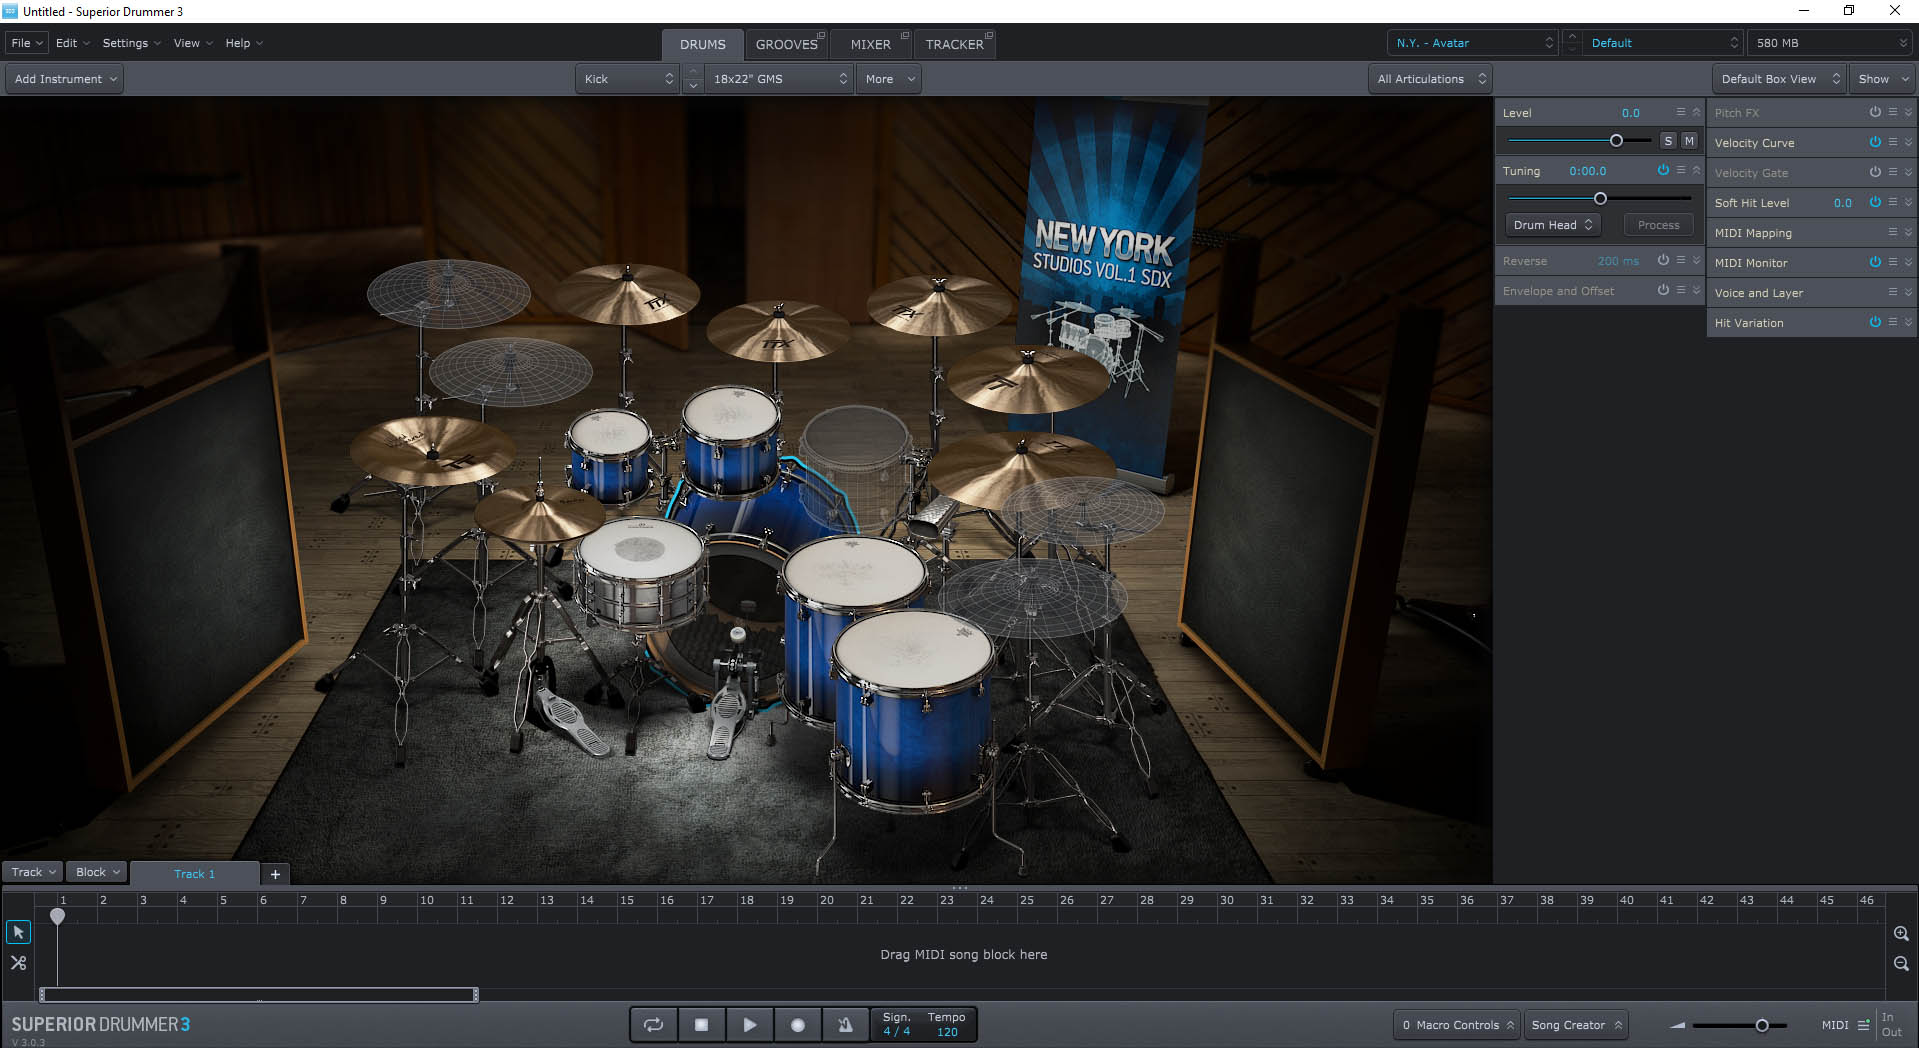Toggle the loop playback icon
This screenshot has width=1919, height=1048.
[x=653, y=1024]
